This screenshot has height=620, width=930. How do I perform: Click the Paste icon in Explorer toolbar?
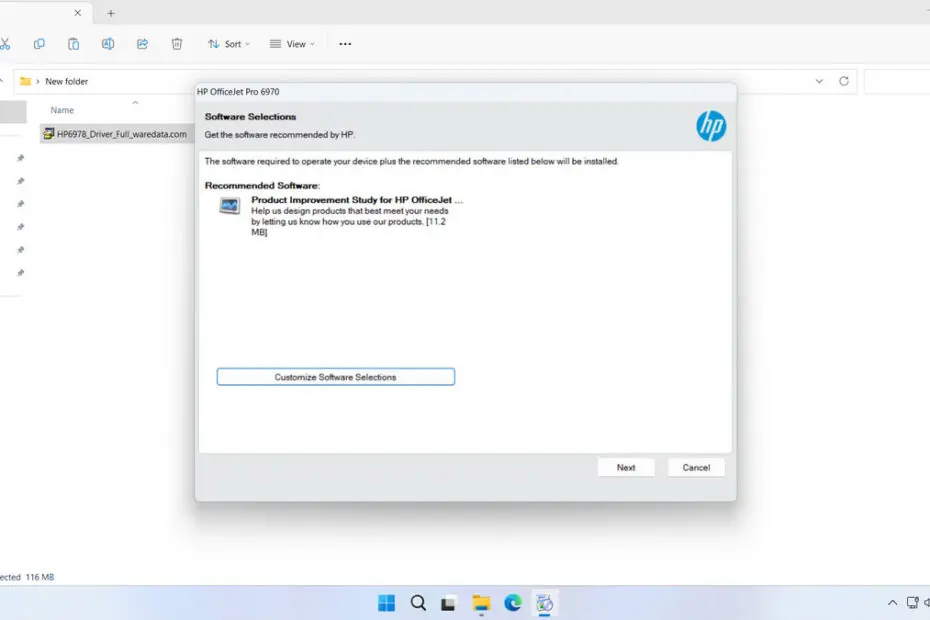tap(73, 44)
